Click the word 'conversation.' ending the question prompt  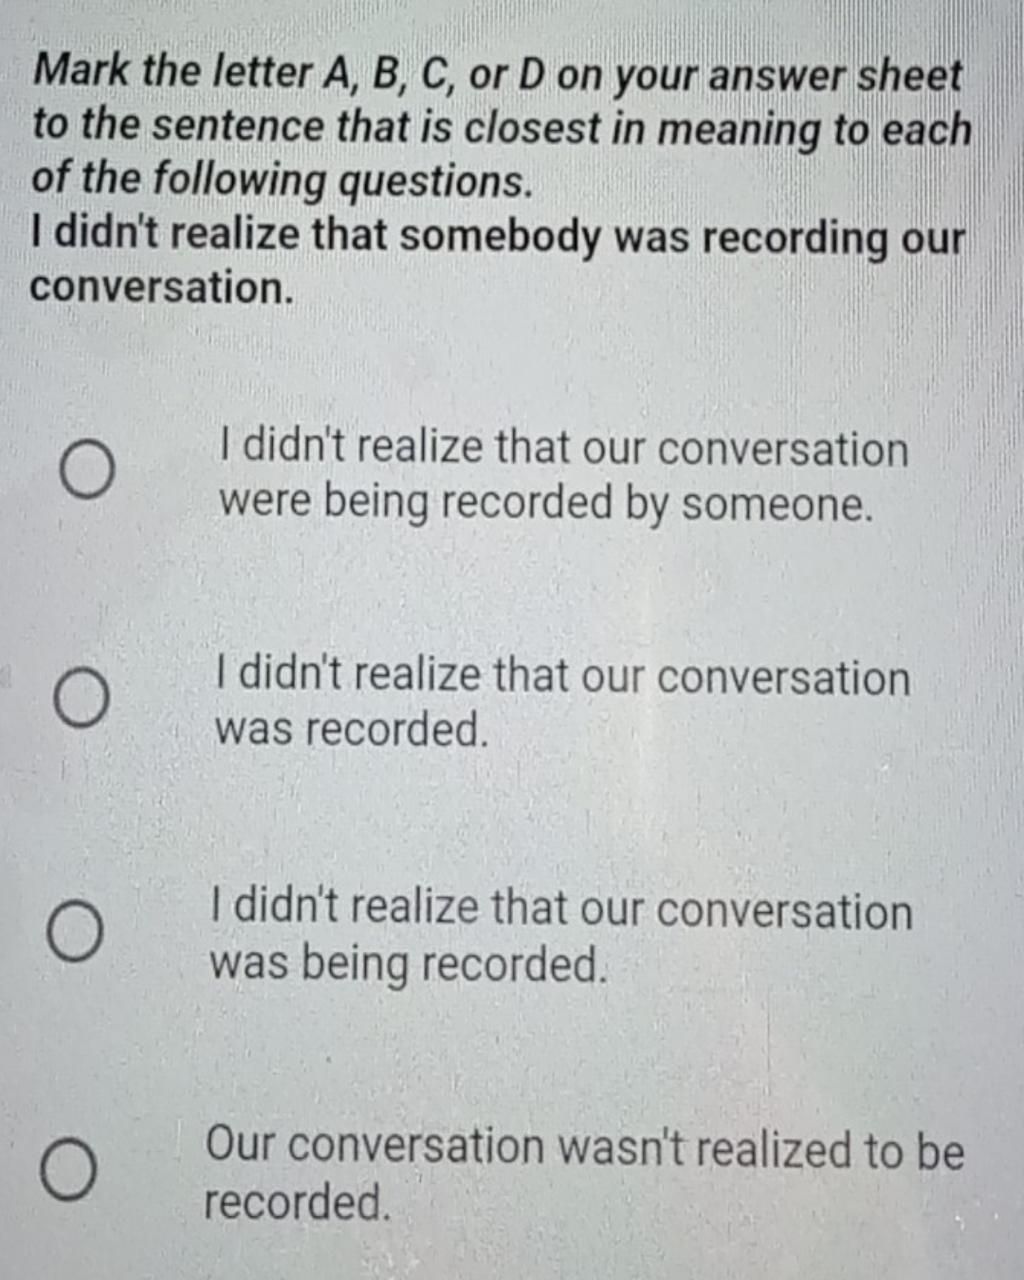pyautogui.click(x=162, y=288)
